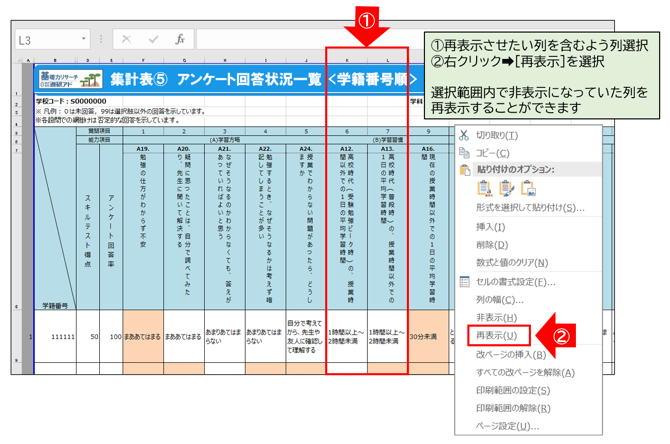Open 列の幅(C)... menu entry
The height and width of the screenshot is (444, 670).
click(500, 300)
